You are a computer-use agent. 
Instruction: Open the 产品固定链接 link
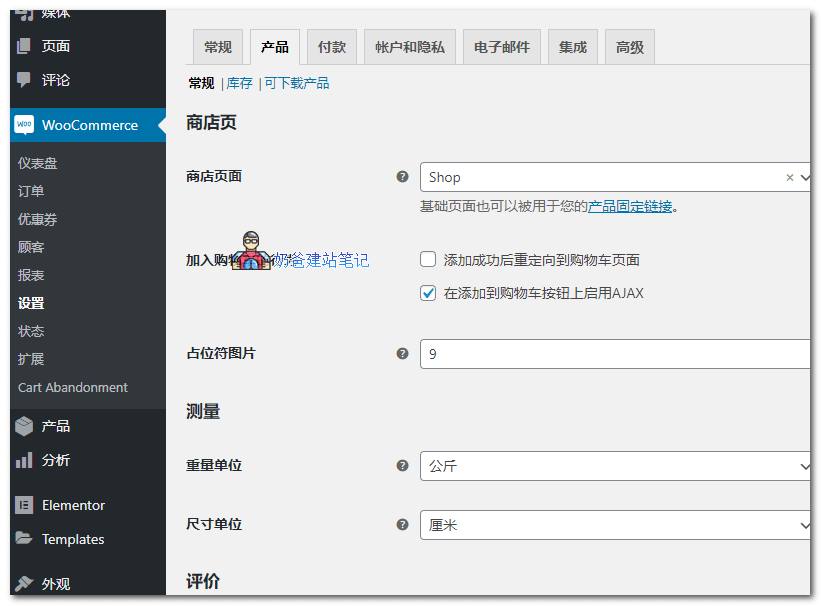click(630, 207)
